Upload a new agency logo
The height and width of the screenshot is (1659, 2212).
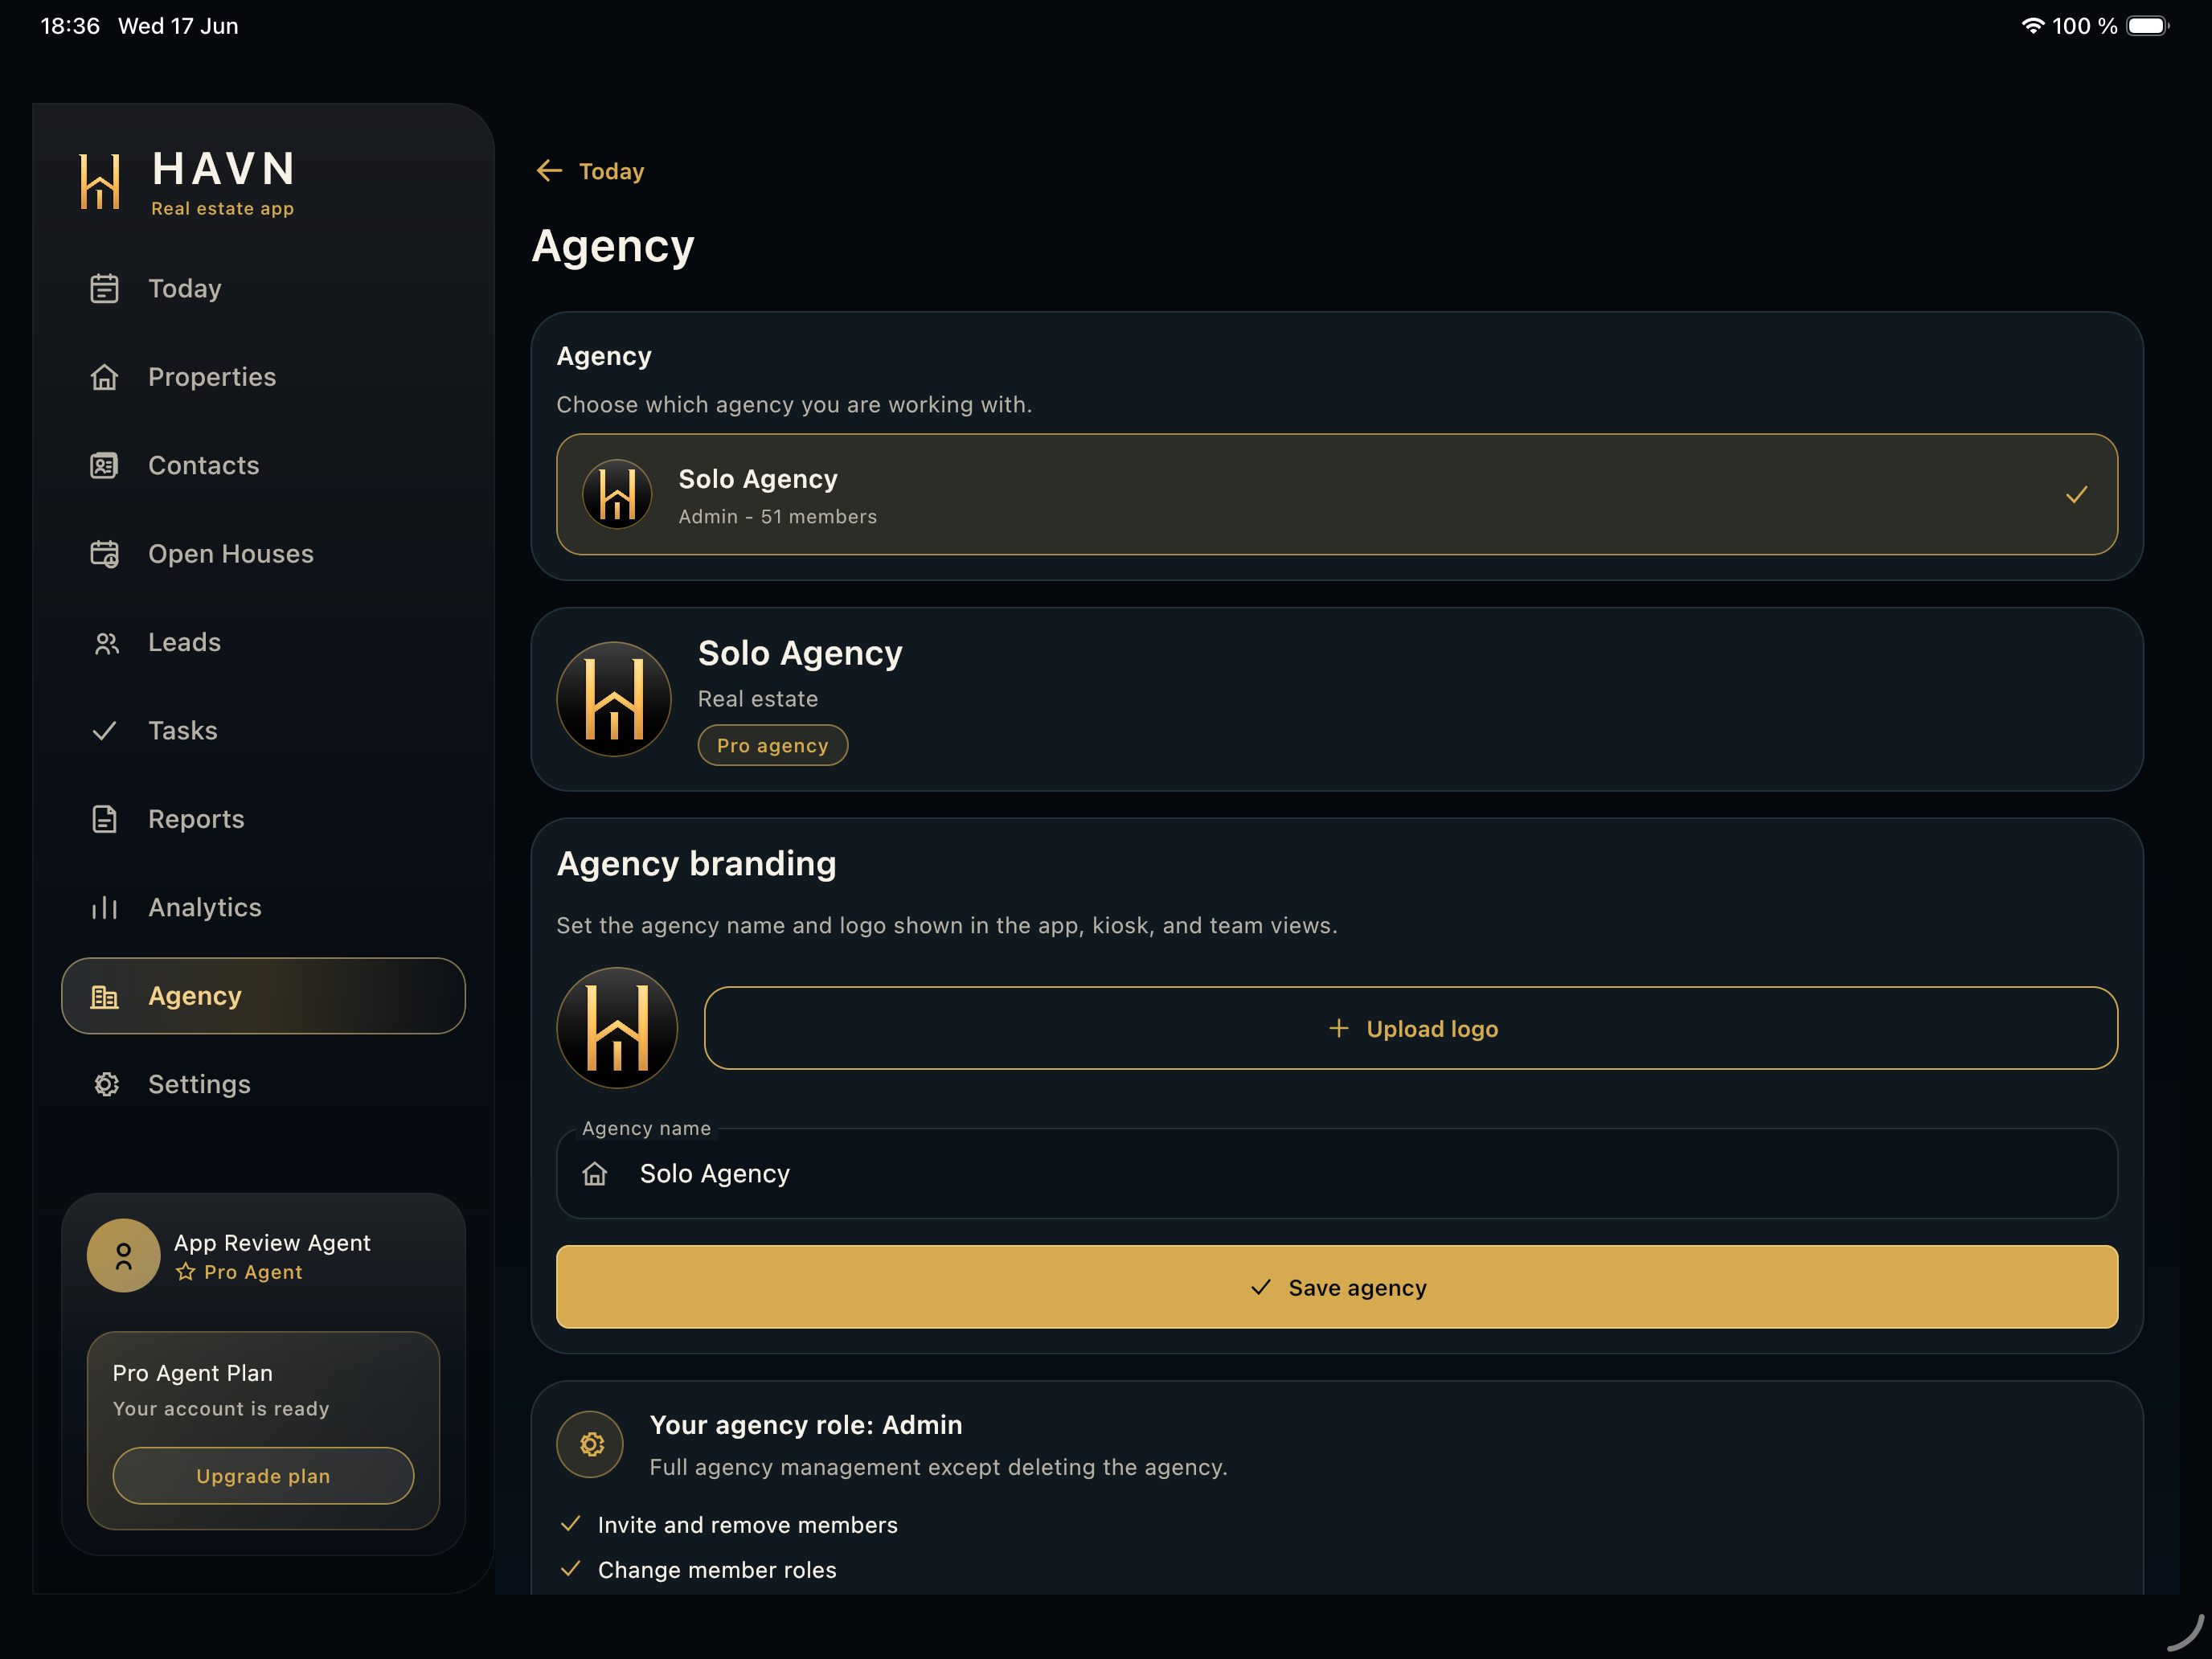1410,1028
